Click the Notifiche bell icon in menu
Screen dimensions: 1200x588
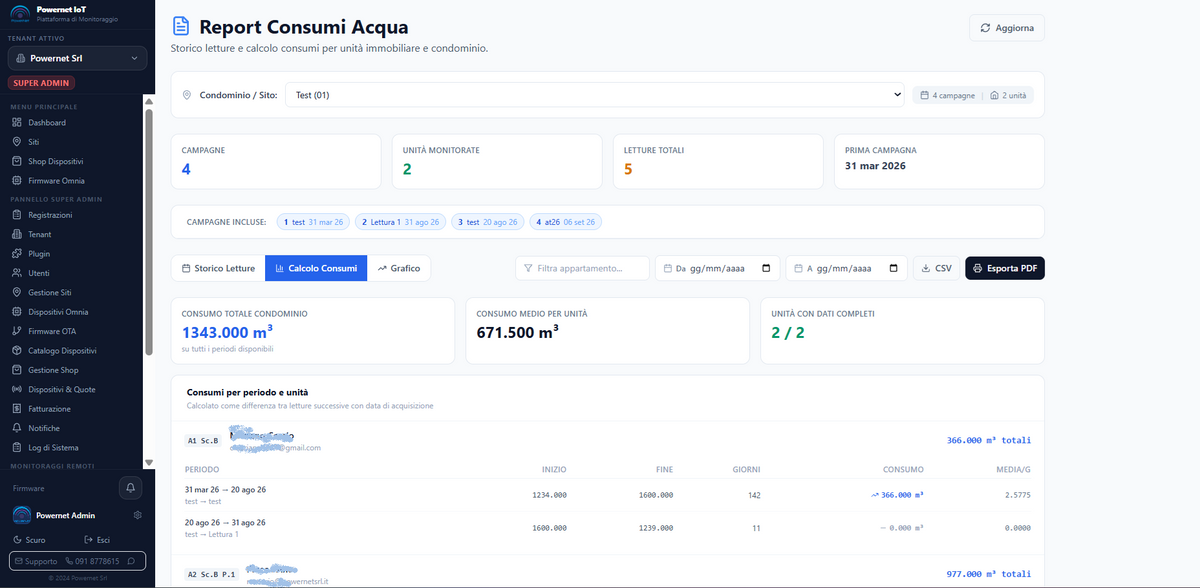[17, 428]
